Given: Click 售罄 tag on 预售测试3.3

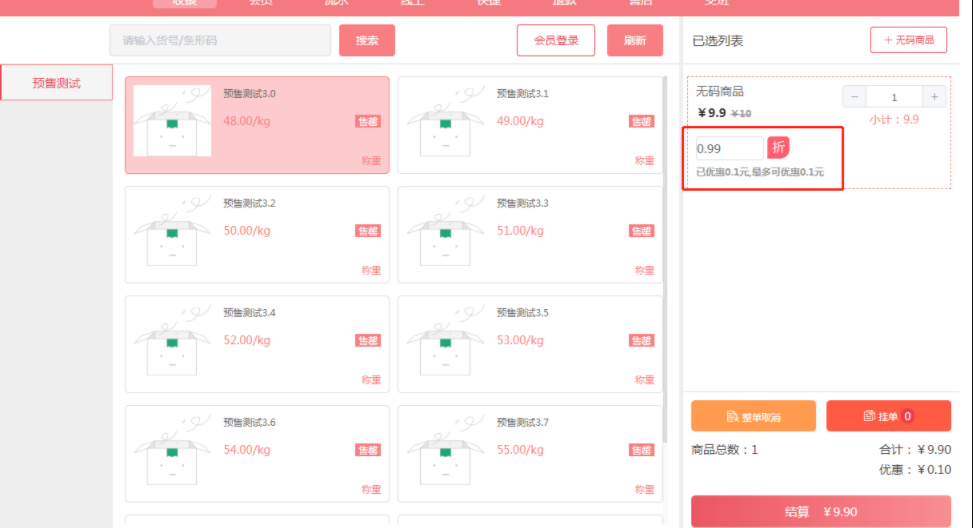Looking at the screenshot, I should click(641, 231).
